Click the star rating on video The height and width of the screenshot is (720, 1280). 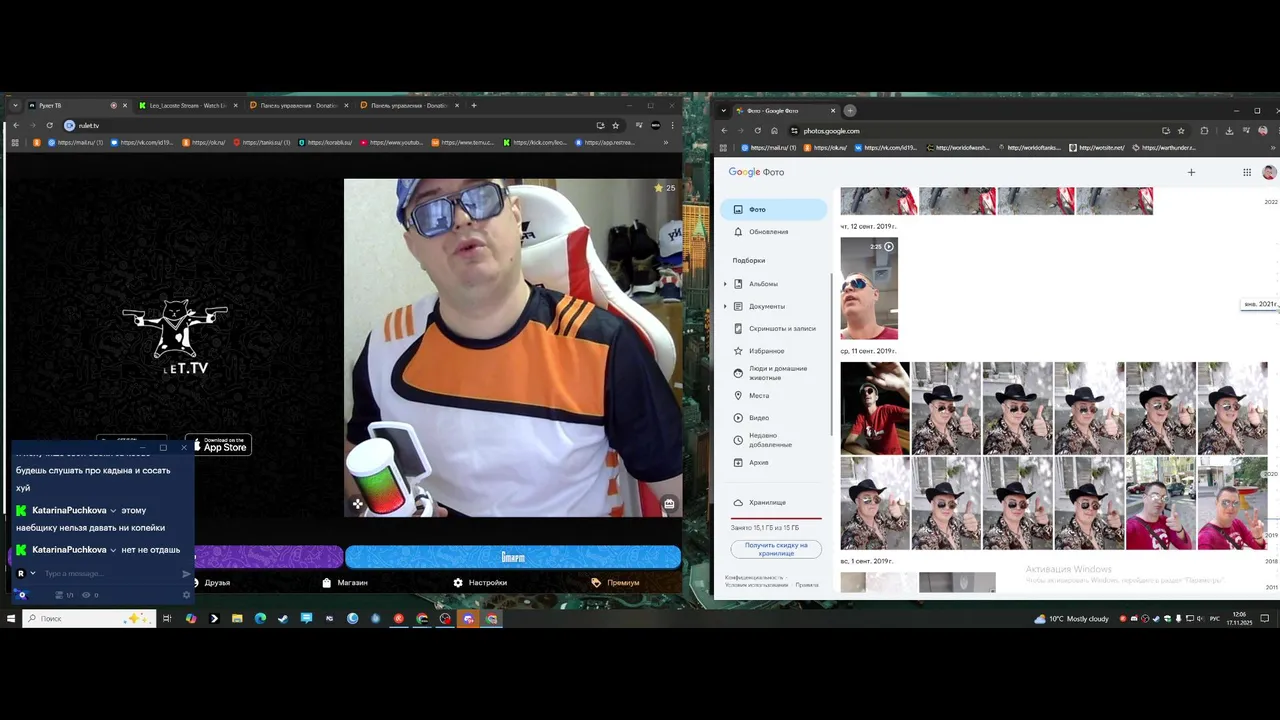tap(665, 187)
